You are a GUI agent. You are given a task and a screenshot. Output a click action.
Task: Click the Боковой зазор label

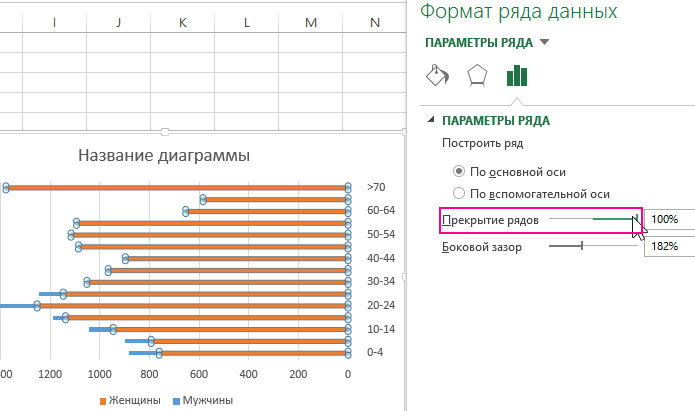(x=482, y=247)
